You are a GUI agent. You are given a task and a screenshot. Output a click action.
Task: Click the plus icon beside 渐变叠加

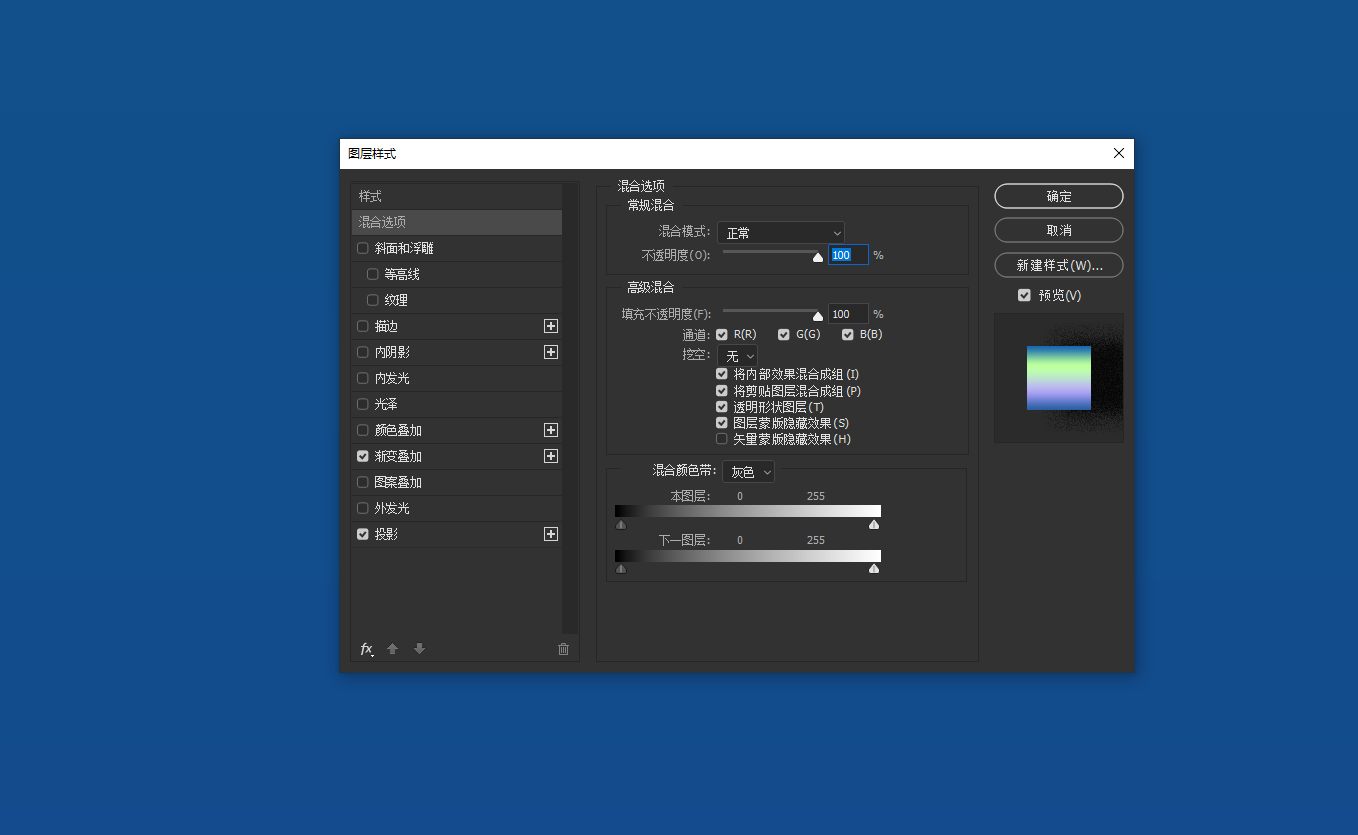pyautogui.click(x=551, y=456)
